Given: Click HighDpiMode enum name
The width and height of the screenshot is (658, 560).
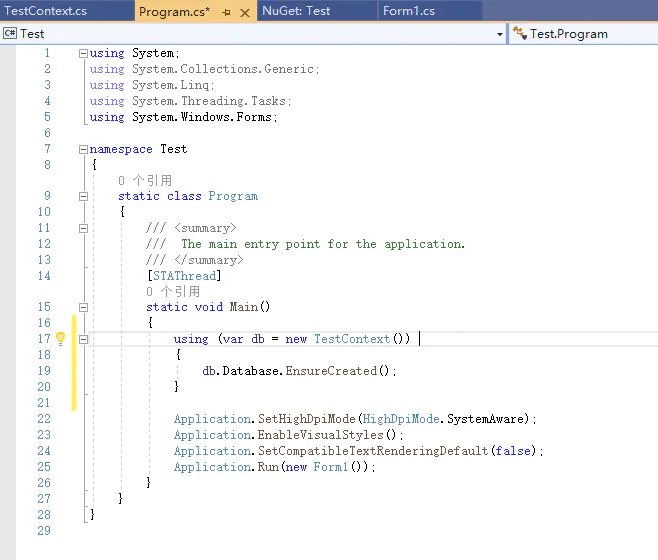Looking at the screenshot, I should (401, 419).
